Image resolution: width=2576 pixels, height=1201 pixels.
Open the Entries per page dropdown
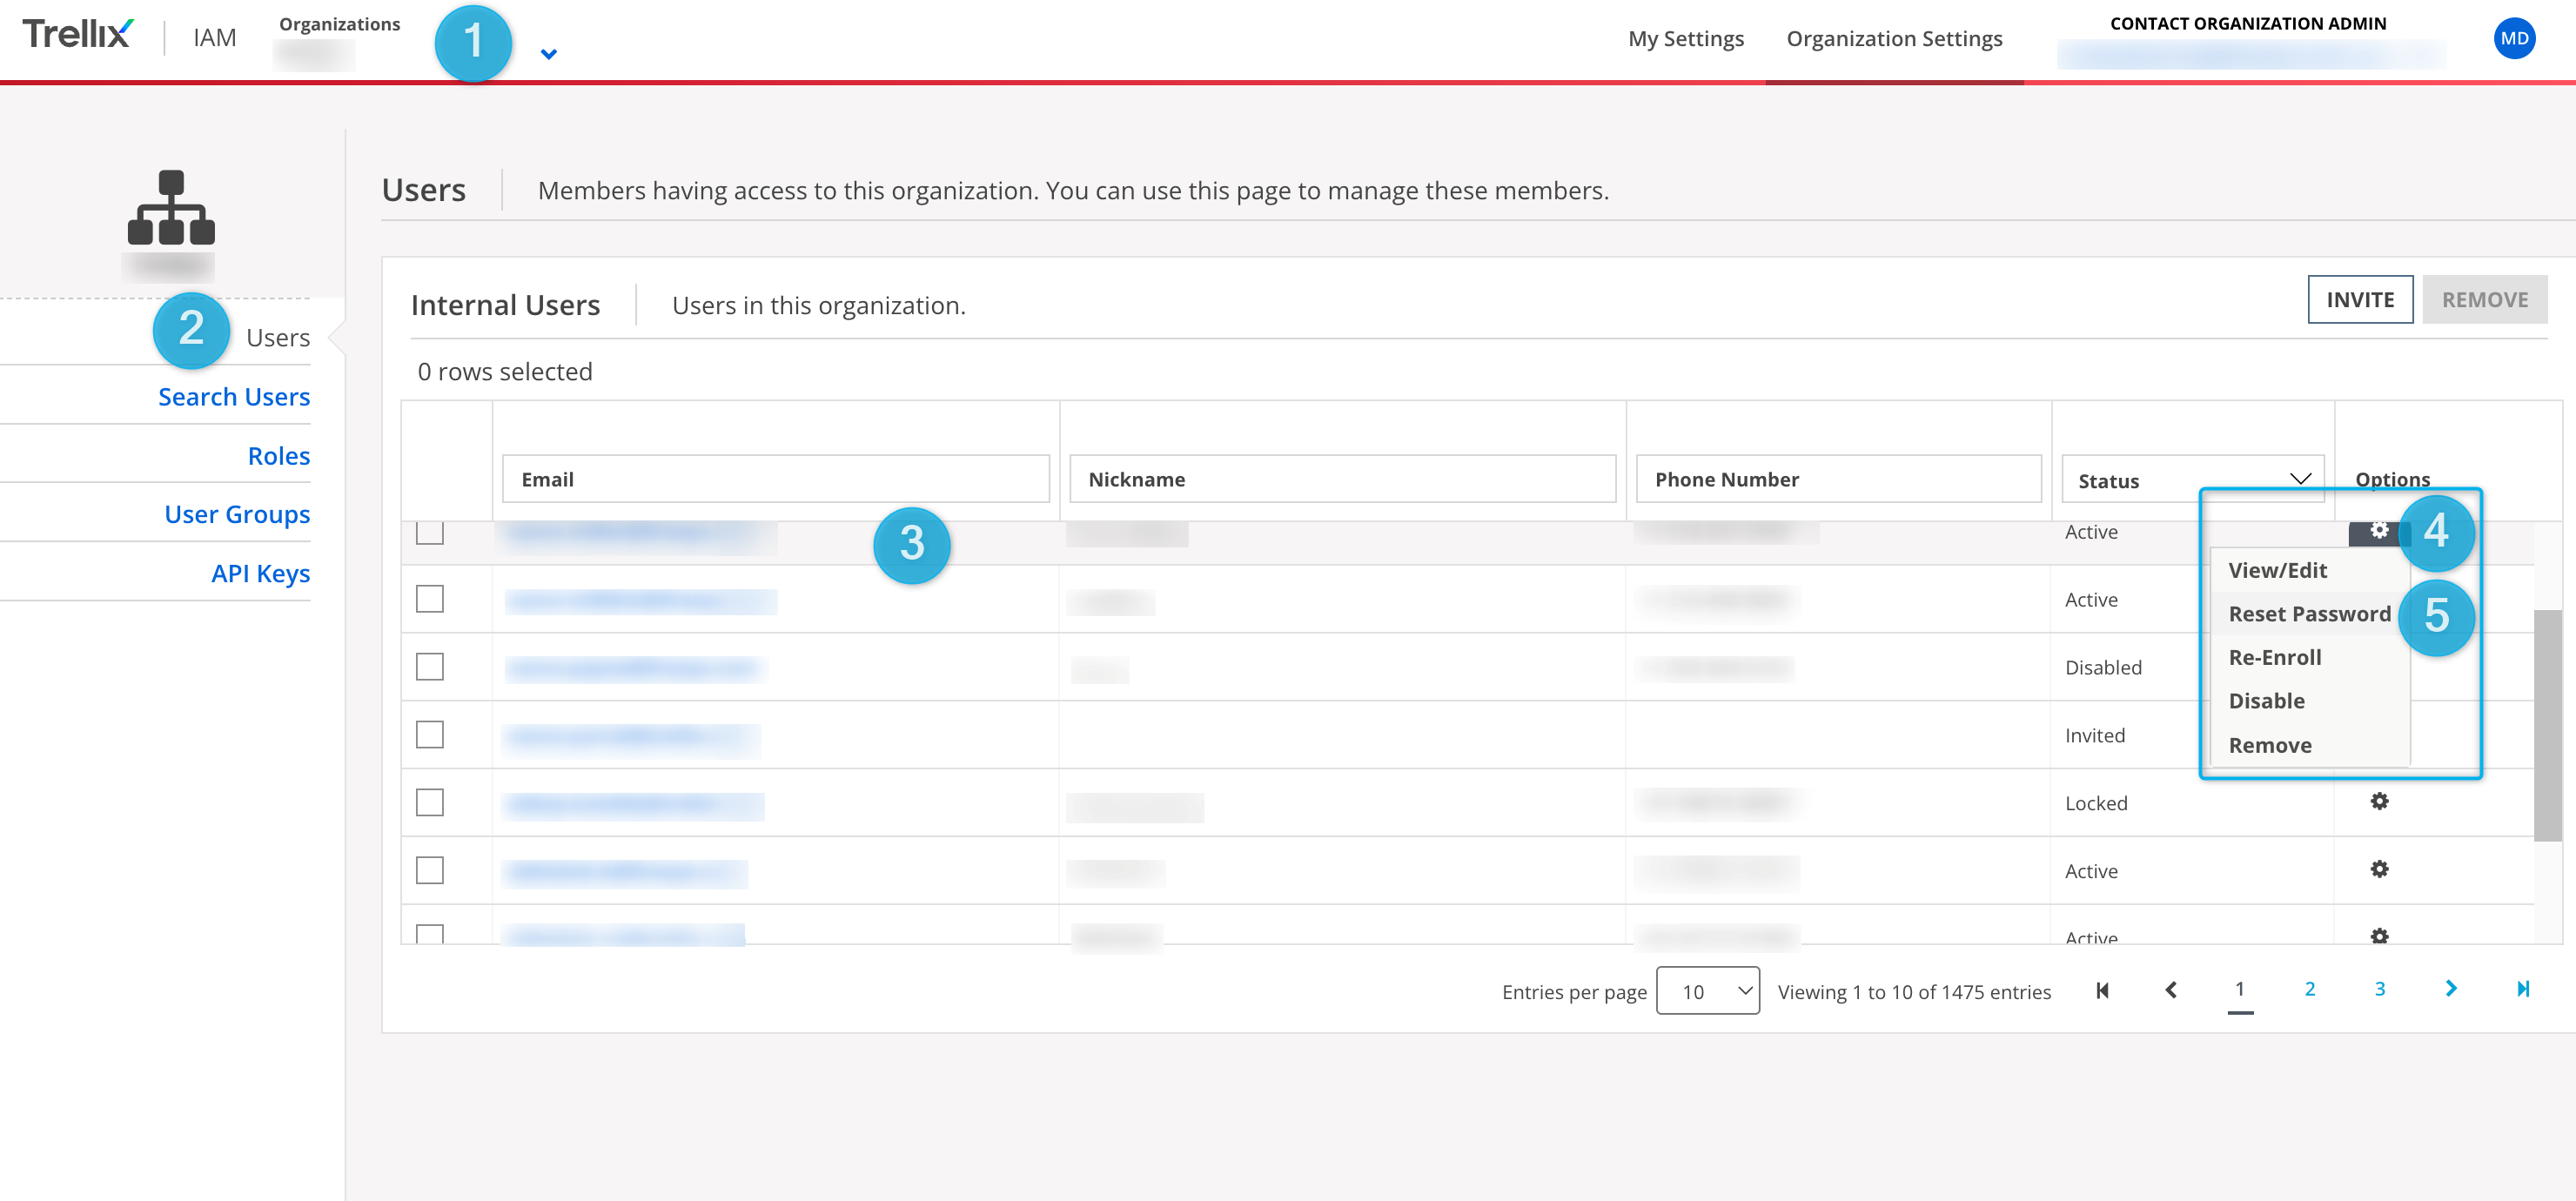coord(1707,991)
